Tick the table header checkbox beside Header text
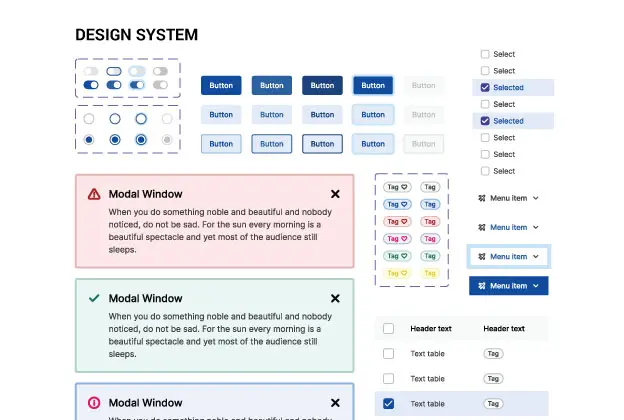 coord(388,328)
